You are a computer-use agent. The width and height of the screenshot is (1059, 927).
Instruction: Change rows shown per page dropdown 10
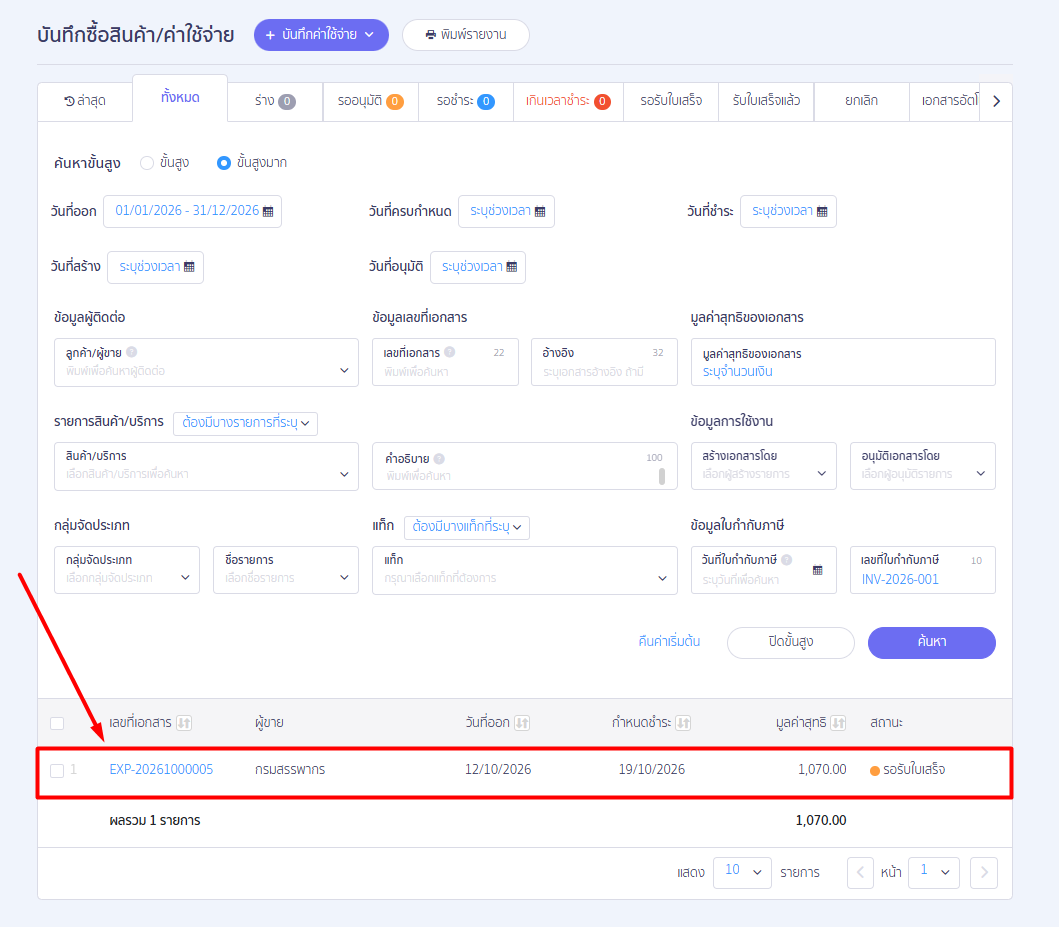(x=742, y=871)
